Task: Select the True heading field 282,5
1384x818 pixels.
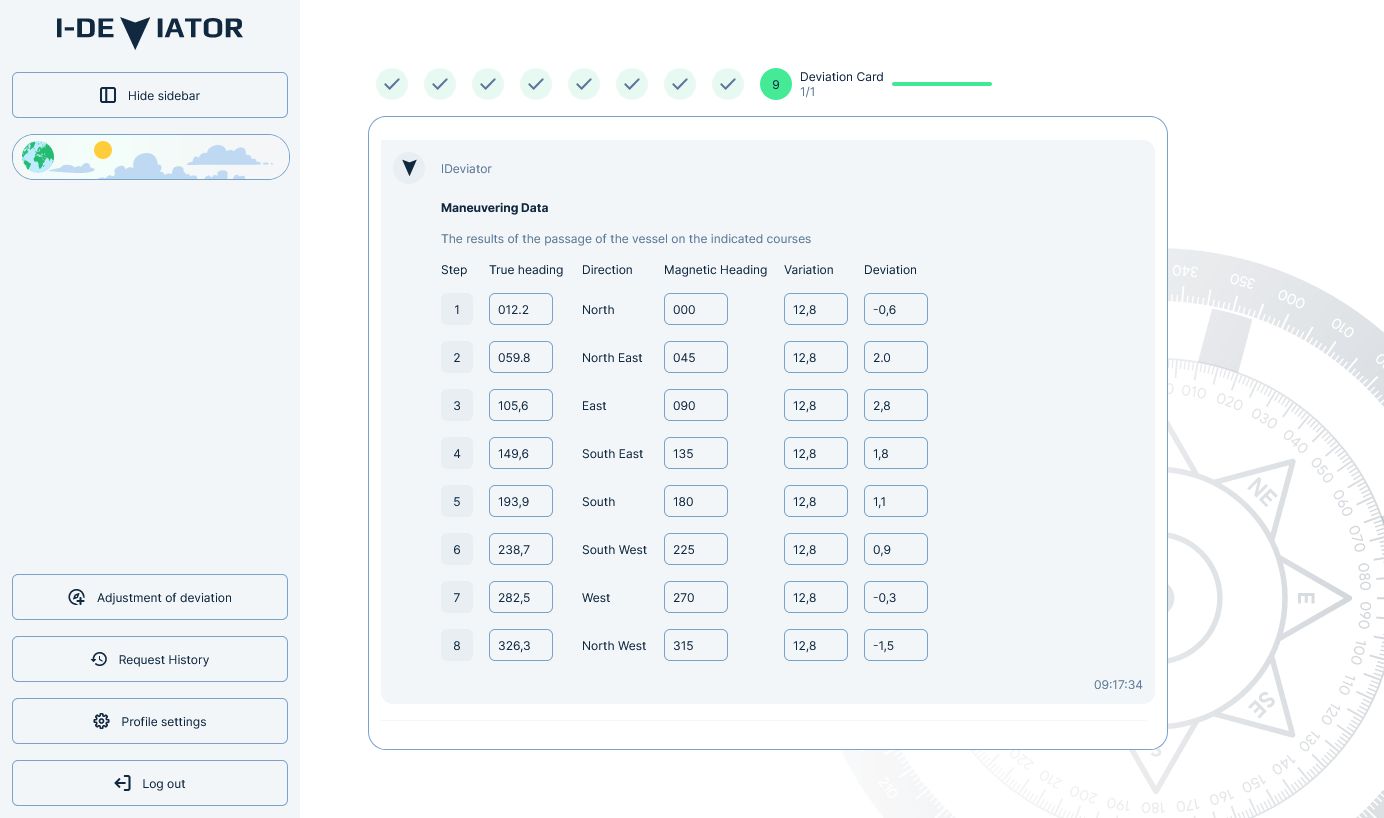Action: click(x=521, y=597)
